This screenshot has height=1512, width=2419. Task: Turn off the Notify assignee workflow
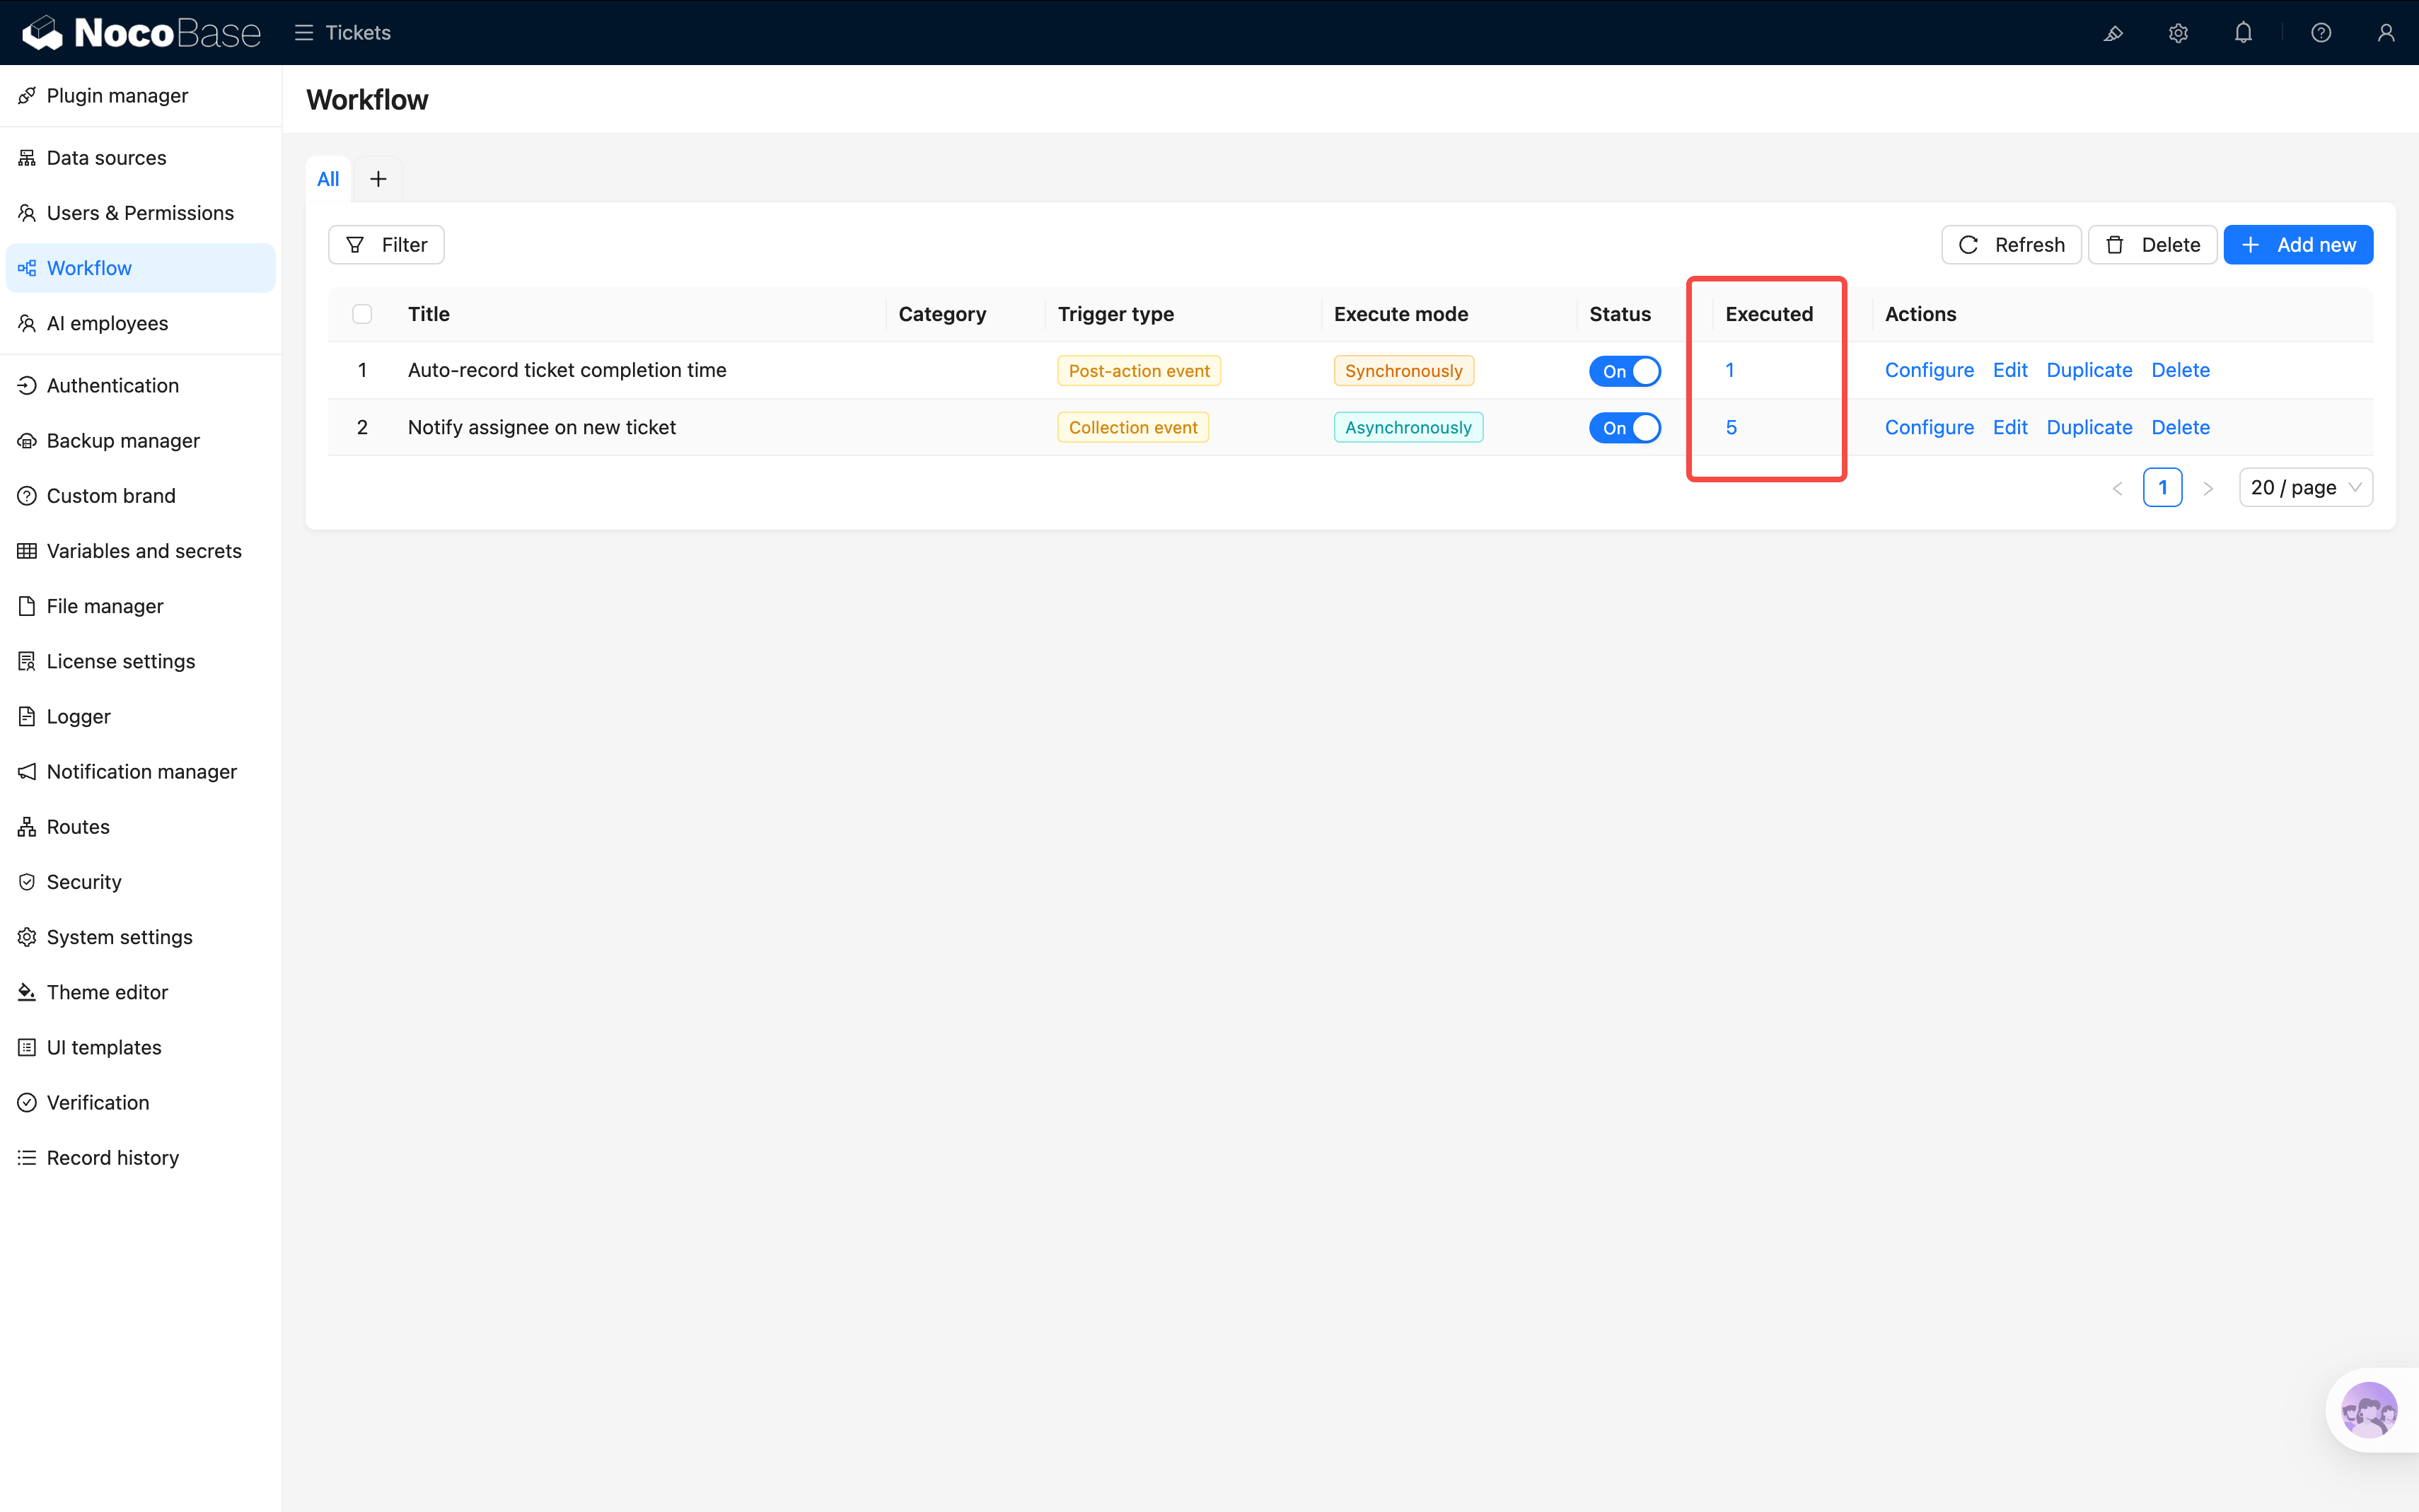(1624, 427)
